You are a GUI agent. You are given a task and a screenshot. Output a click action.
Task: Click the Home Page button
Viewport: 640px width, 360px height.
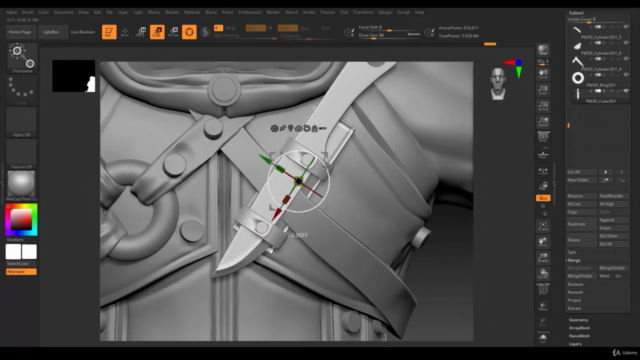pyautogui.click(x=20, y=32)
